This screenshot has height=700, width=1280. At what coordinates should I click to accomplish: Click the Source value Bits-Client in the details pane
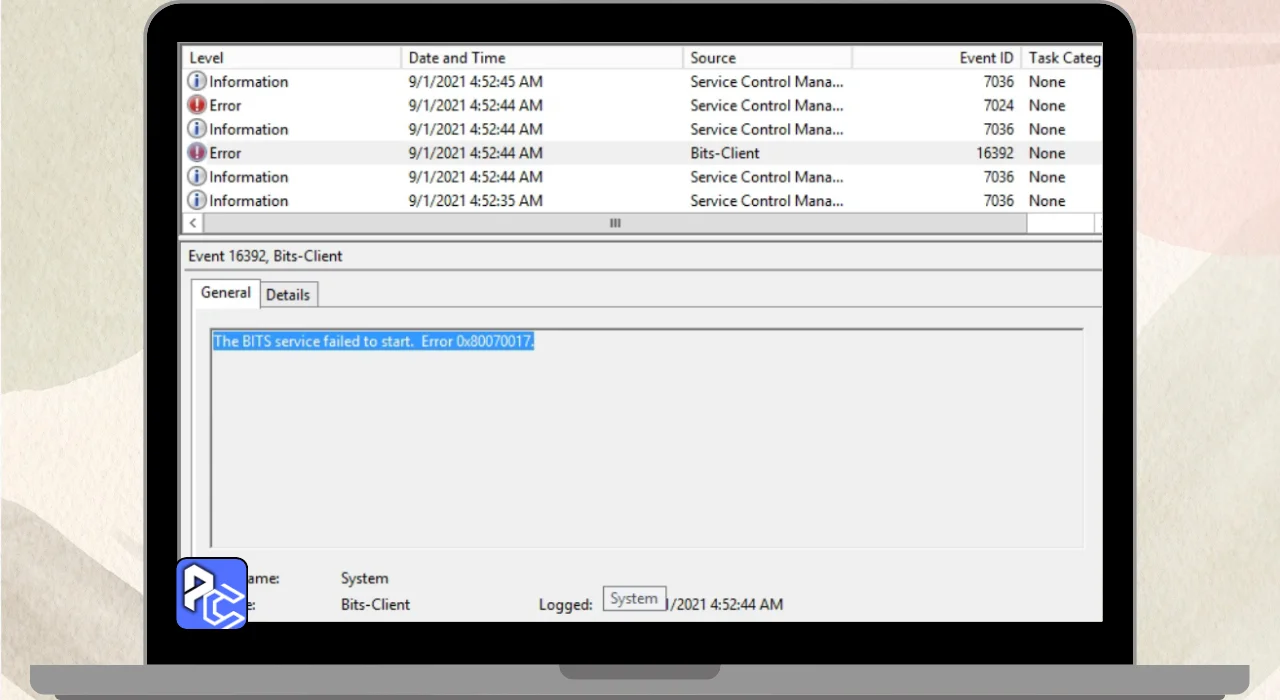[375, 604]
